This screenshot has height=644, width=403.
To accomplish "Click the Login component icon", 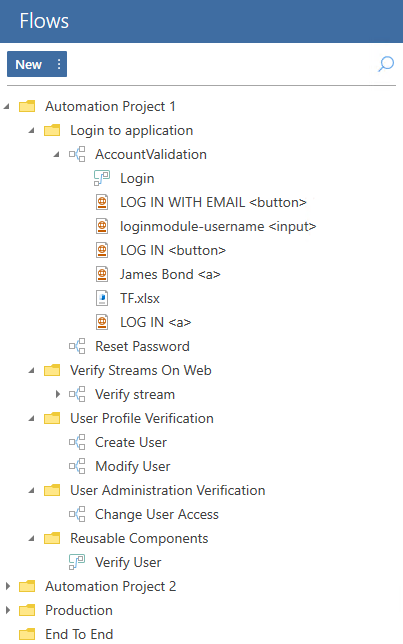I will coord(102,178).
